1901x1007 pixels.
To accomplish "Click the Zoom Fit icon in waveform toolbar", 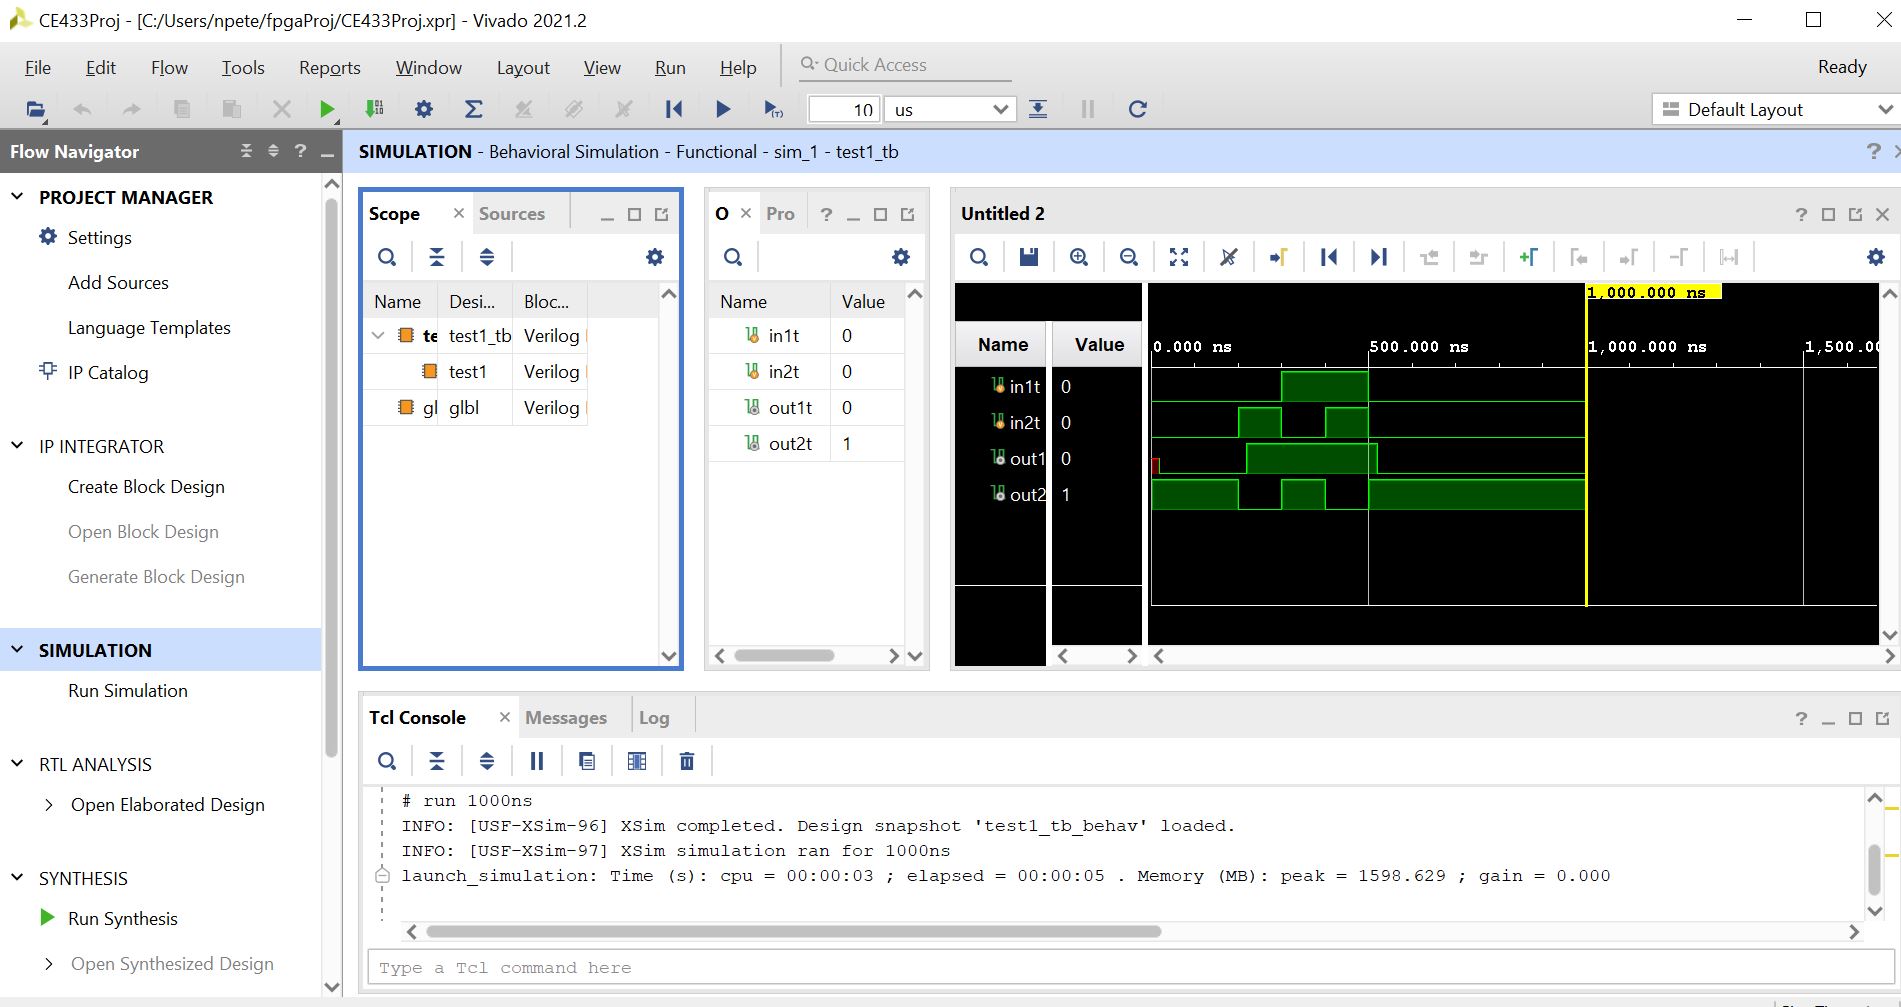I will pos(1179,257).
